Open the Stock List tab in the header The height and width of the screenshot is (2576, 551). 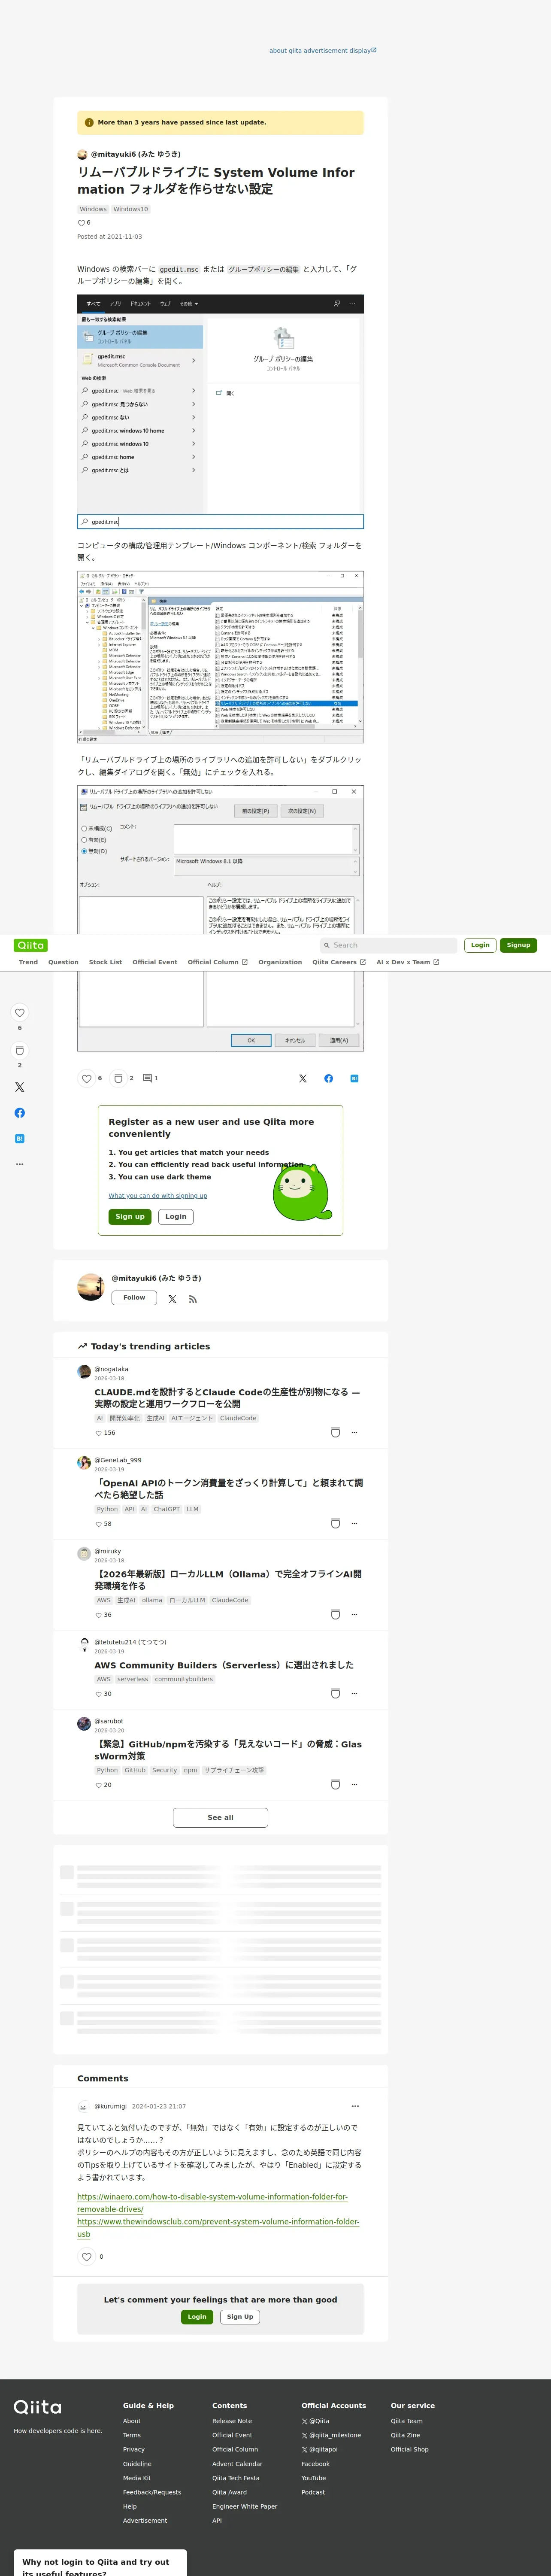pyautogui.click(x=105, y=962)
